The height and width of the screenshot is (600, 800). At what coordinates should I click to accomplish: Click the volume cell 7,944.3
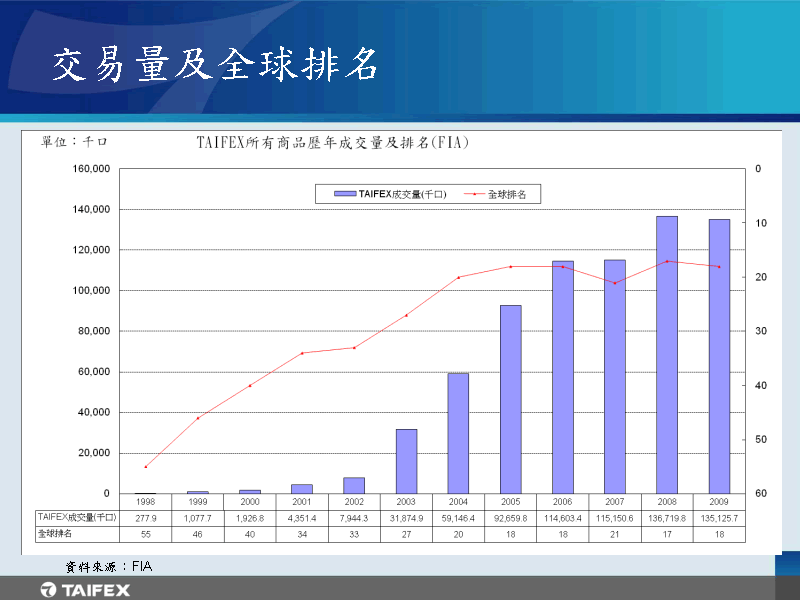pyautogui.click(x=354, y=518)
